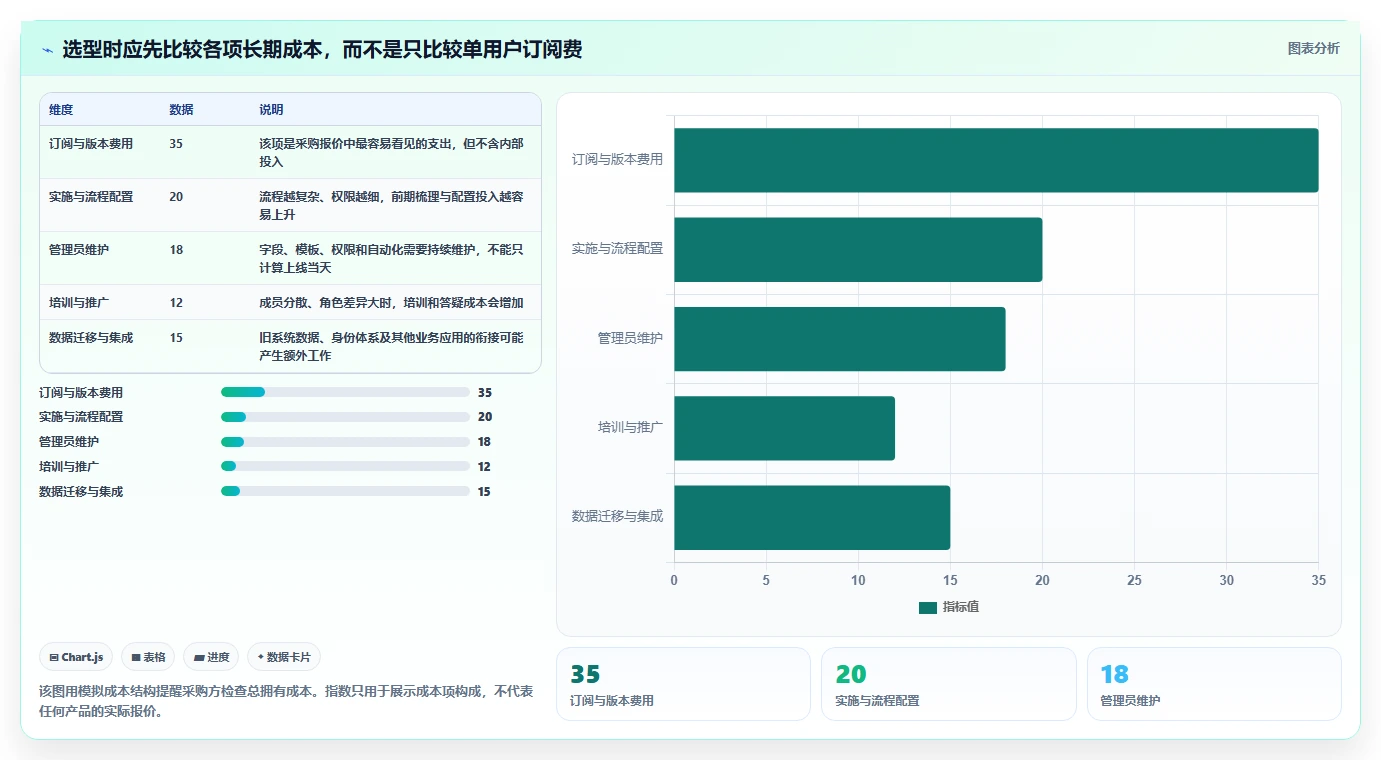
Task: Click the title 选型时应先比较各项长期成本
Action: (x=322, y=50)
